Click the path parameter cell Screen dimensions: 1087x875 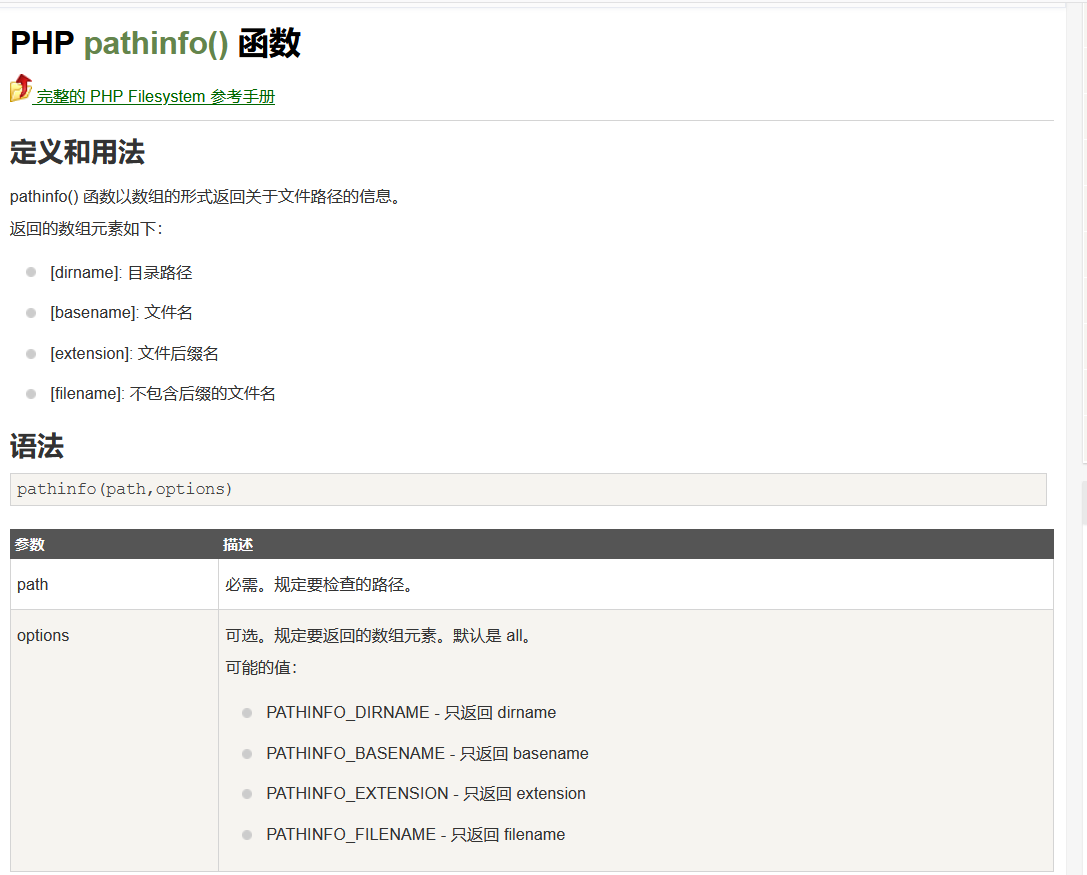click(33, 584)
